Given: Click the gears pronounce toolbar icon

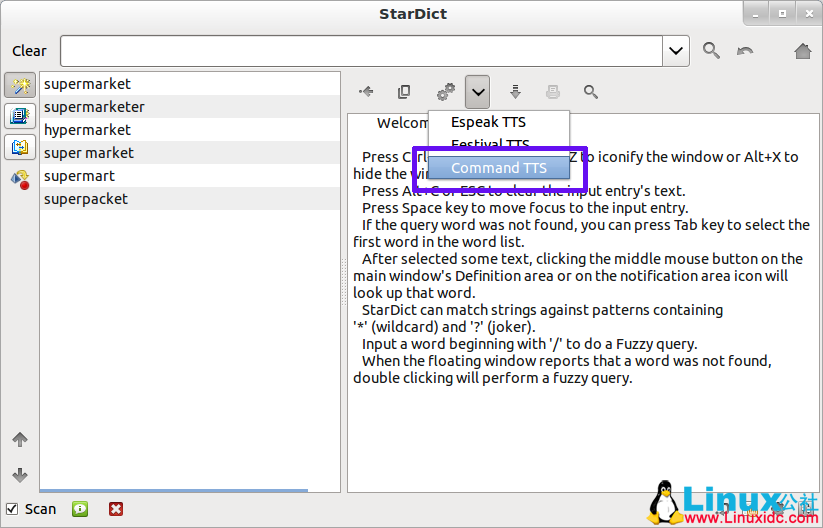Looking at the screenshot, I should coord(446,92).
